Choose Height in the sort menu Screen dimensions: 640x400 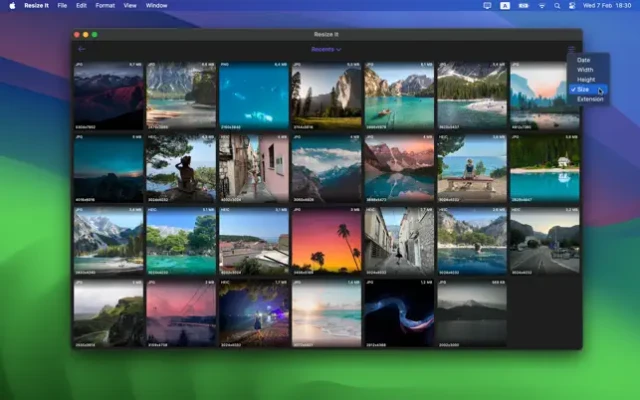(x=585, y=79)
